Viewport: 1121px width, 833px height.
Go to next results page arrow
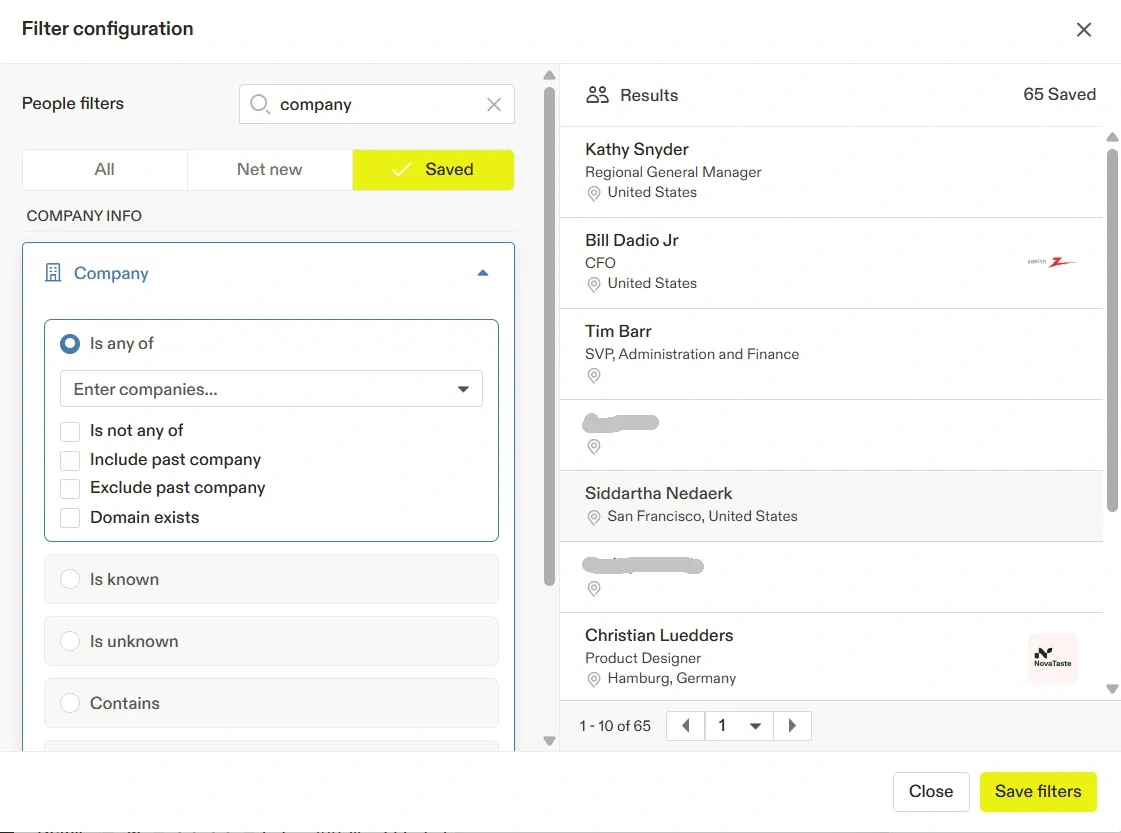(792, 726)
